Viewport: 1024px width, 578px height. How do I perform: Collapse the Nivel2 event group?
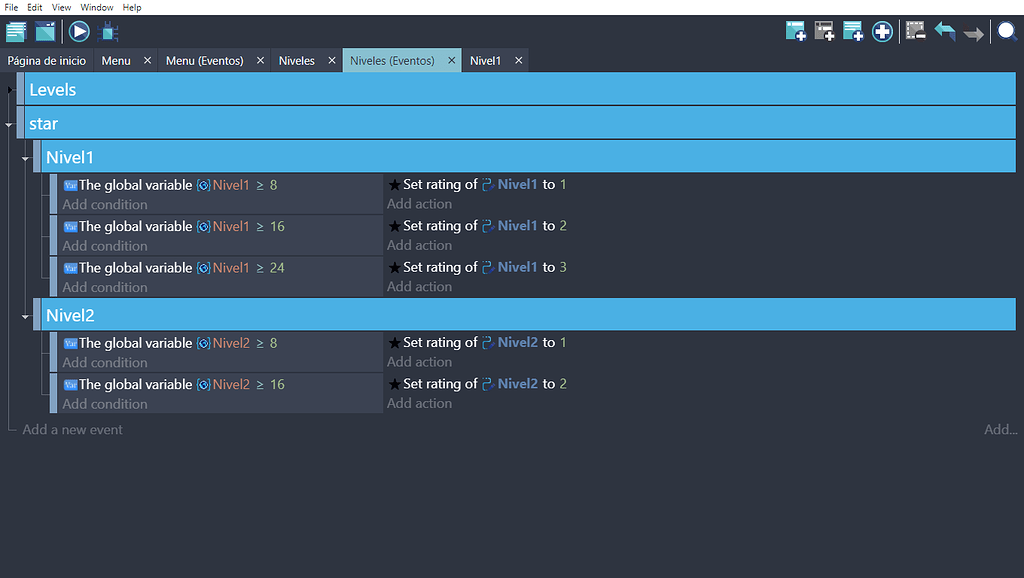26,316
